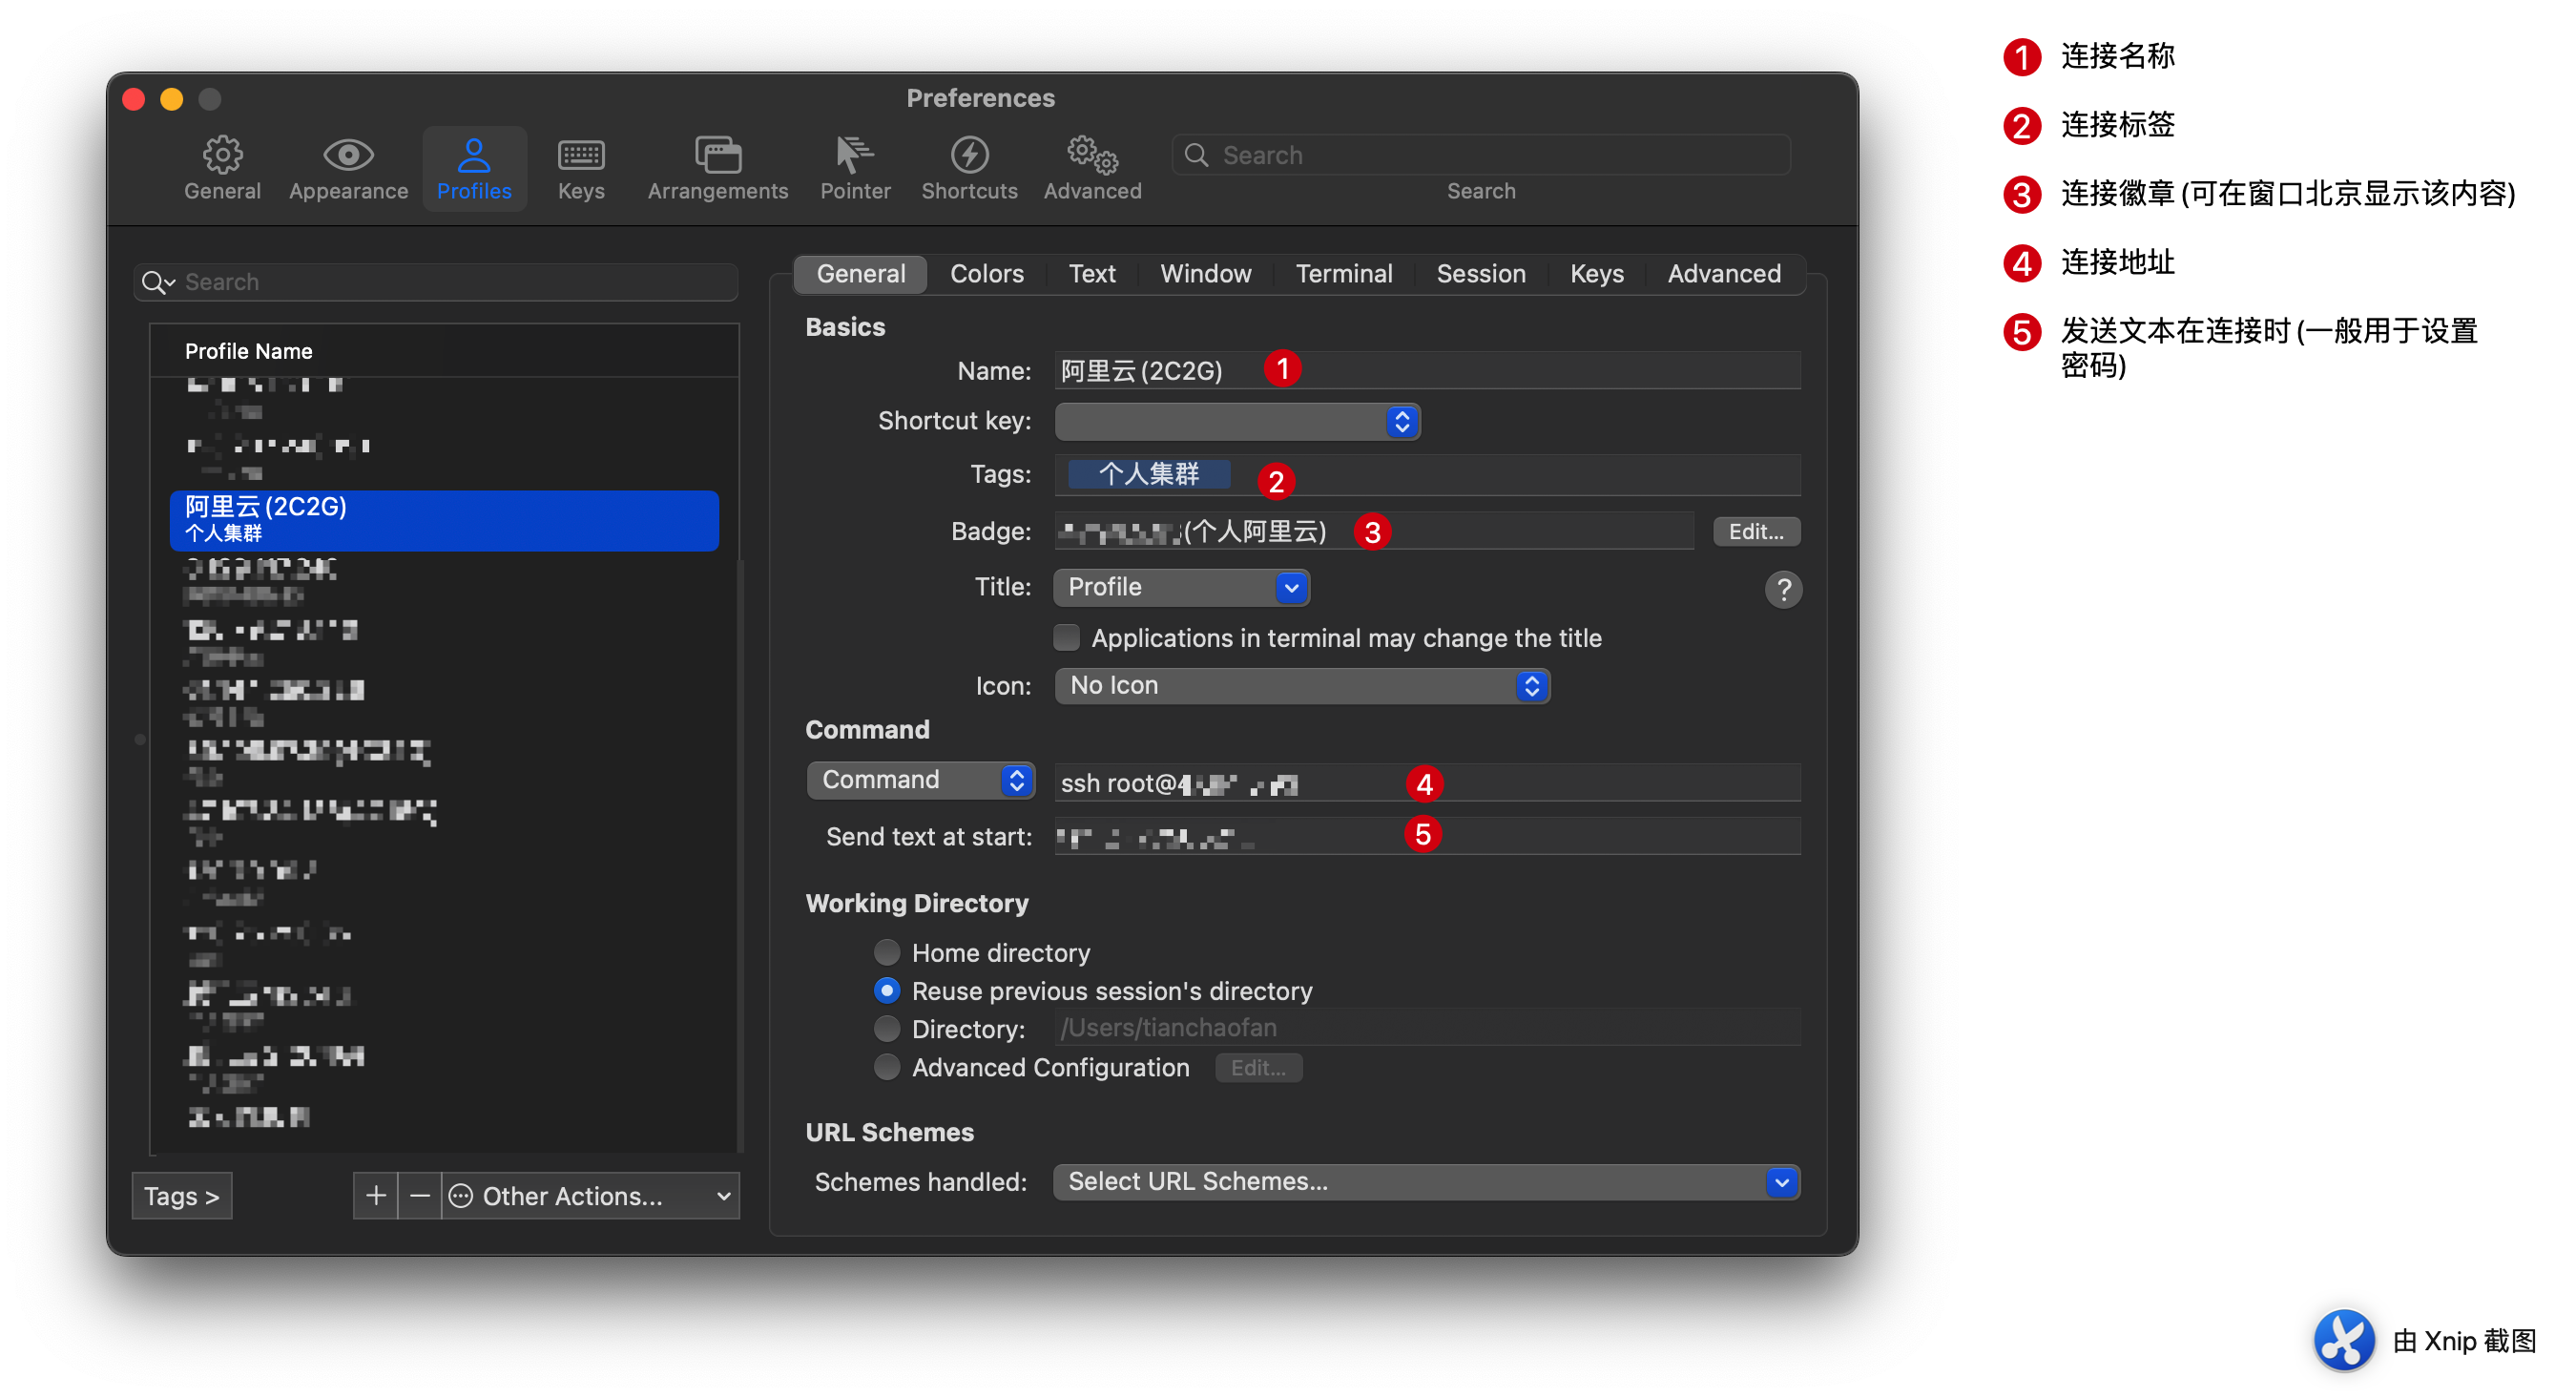This screenshot has height=1397, width=2576.
Task: Click Edit button beside Advanced Configuration
Action: click(1258, 1067)
